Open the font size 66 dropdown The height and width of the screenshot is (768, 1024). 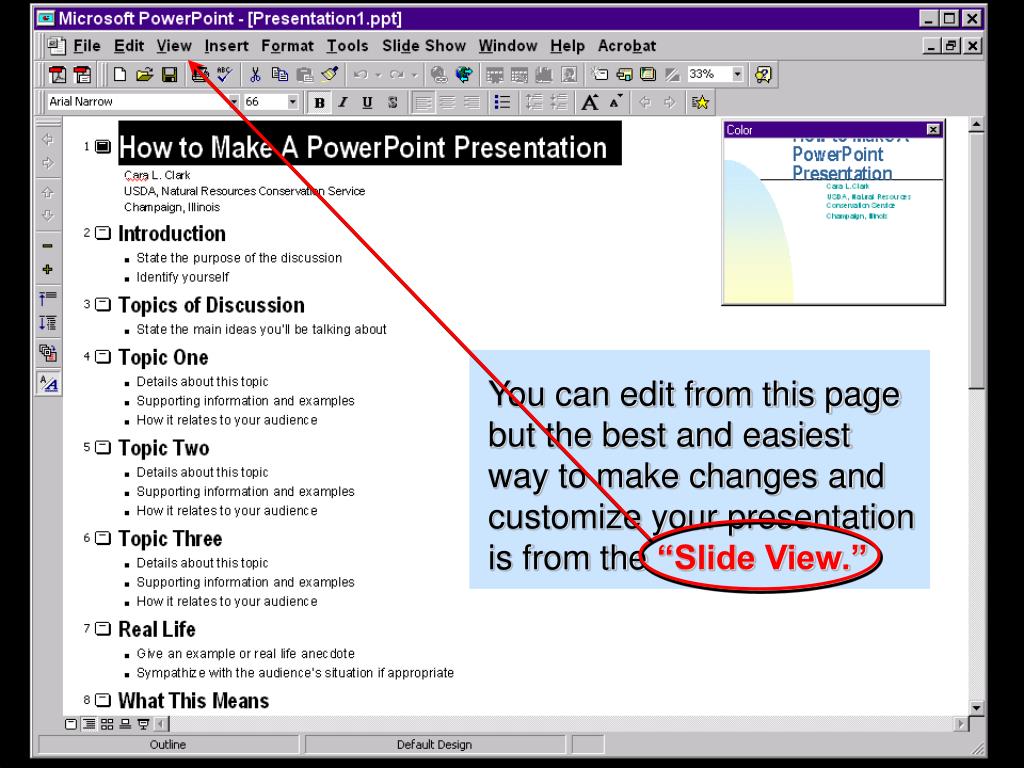click(293, 102)
